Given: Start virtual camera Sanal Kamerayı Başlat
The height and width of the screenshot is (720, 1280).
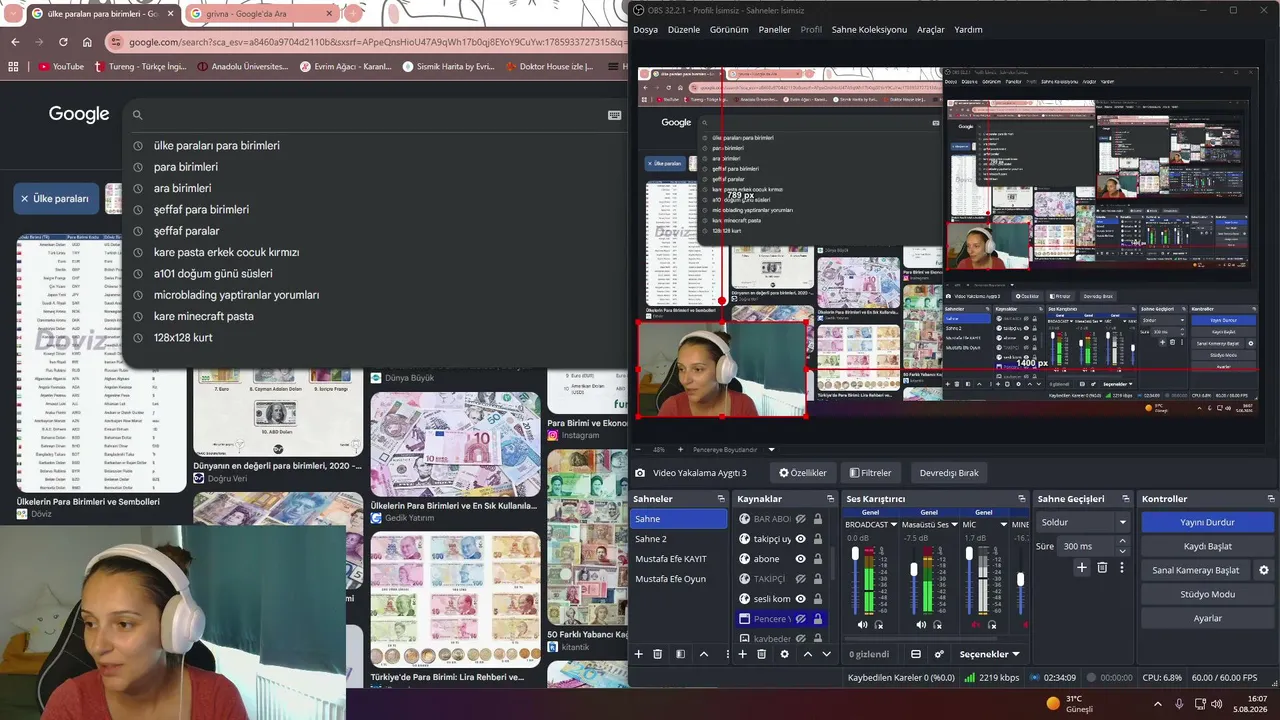Looking at the screenshot, I should 1195,570.
